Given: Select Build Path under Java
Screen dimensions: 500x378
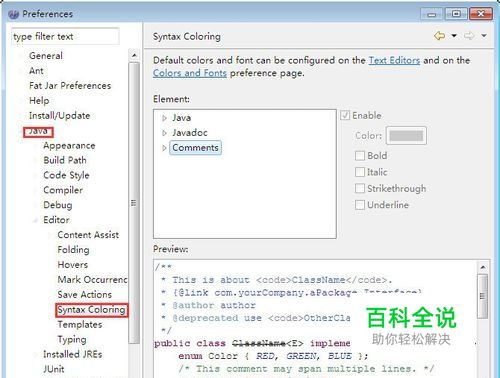Looking at the screenshot, I should tap(65, 160).
